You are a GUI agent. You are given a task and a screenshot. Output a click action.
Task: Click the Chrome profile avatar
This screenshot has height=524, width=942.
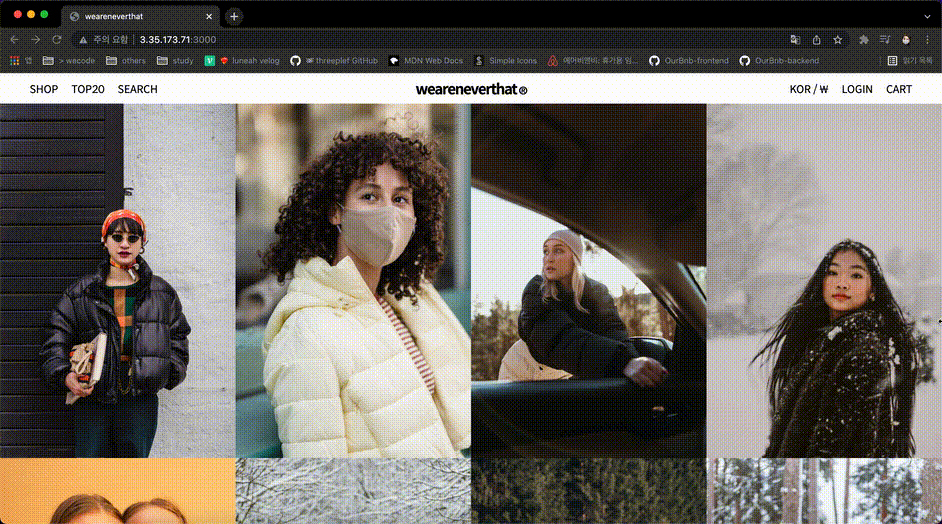906,40
